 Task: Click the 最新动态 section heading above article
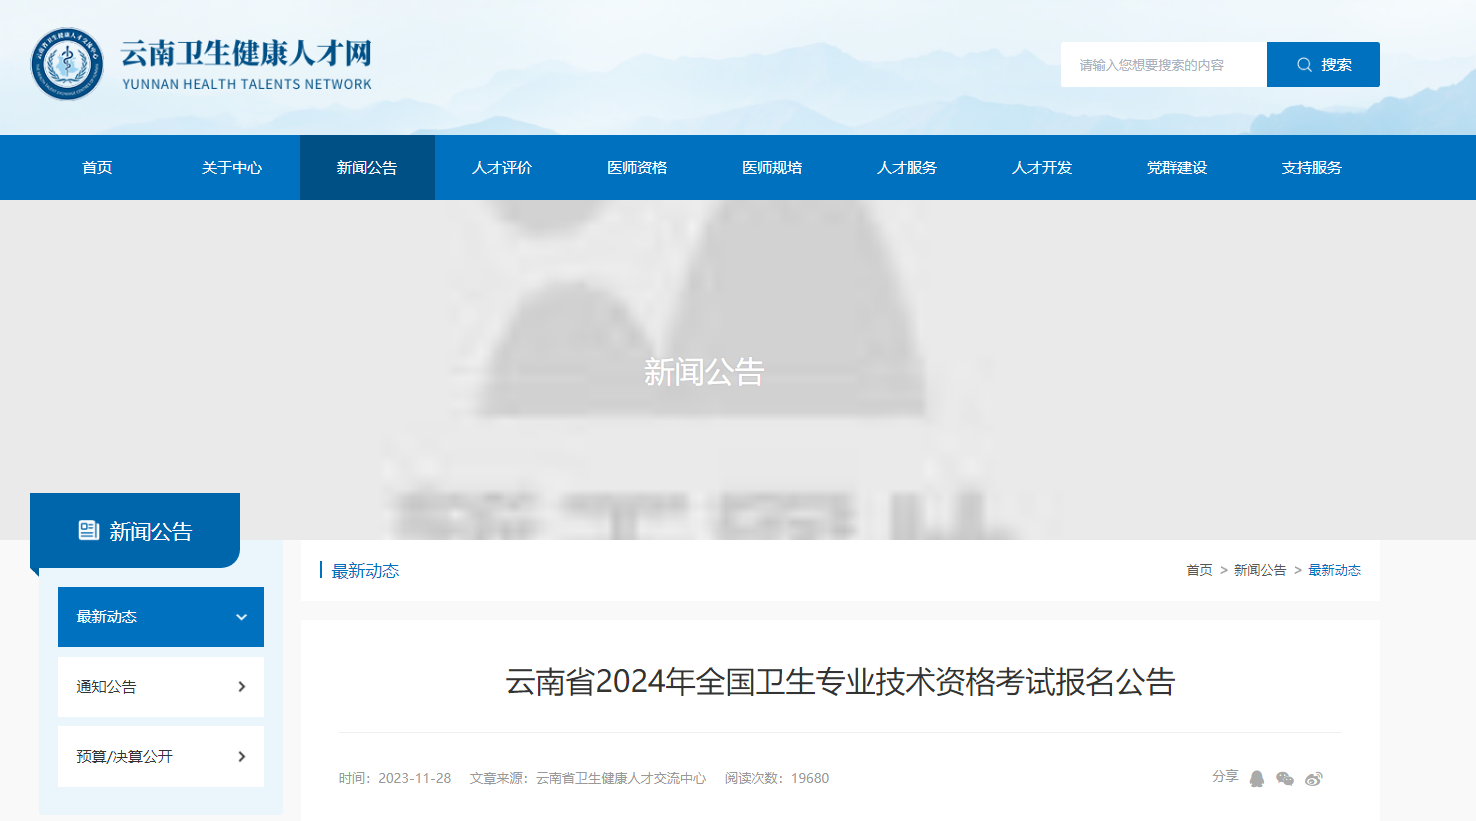[365, 571]
